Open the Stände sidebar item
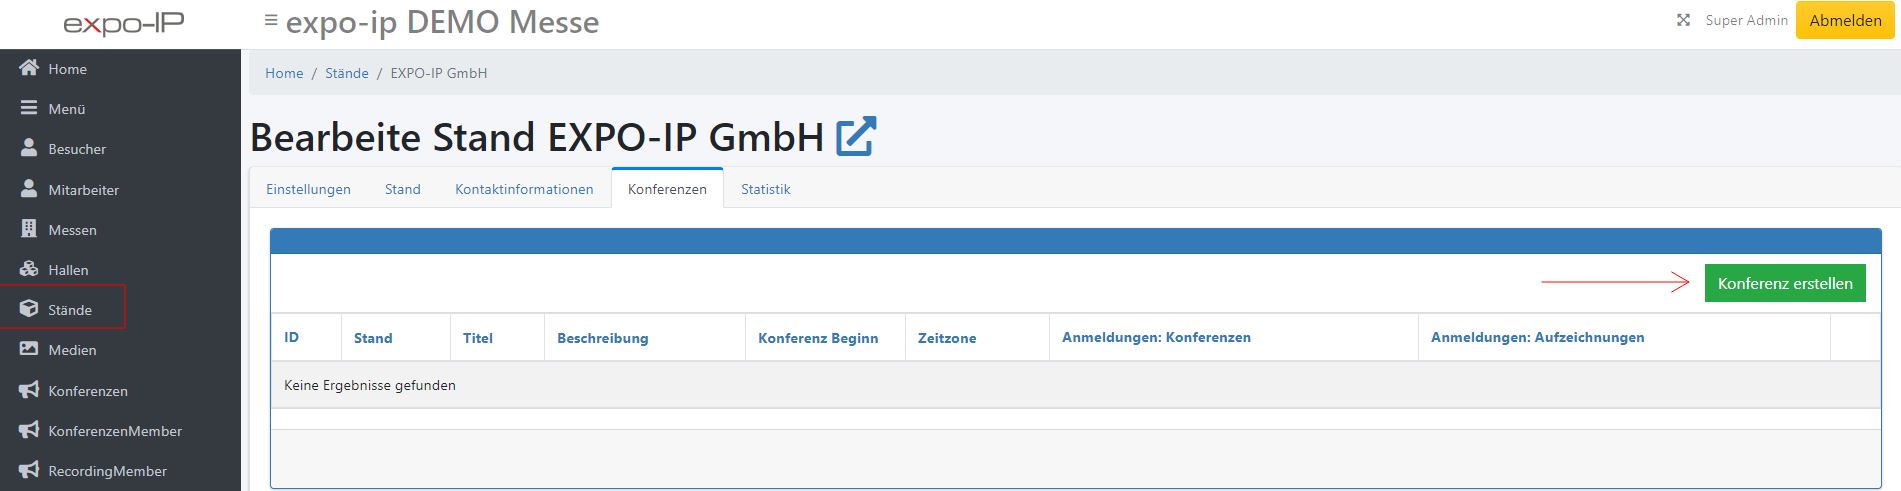The image size is (1901, 491). point(69,310)
